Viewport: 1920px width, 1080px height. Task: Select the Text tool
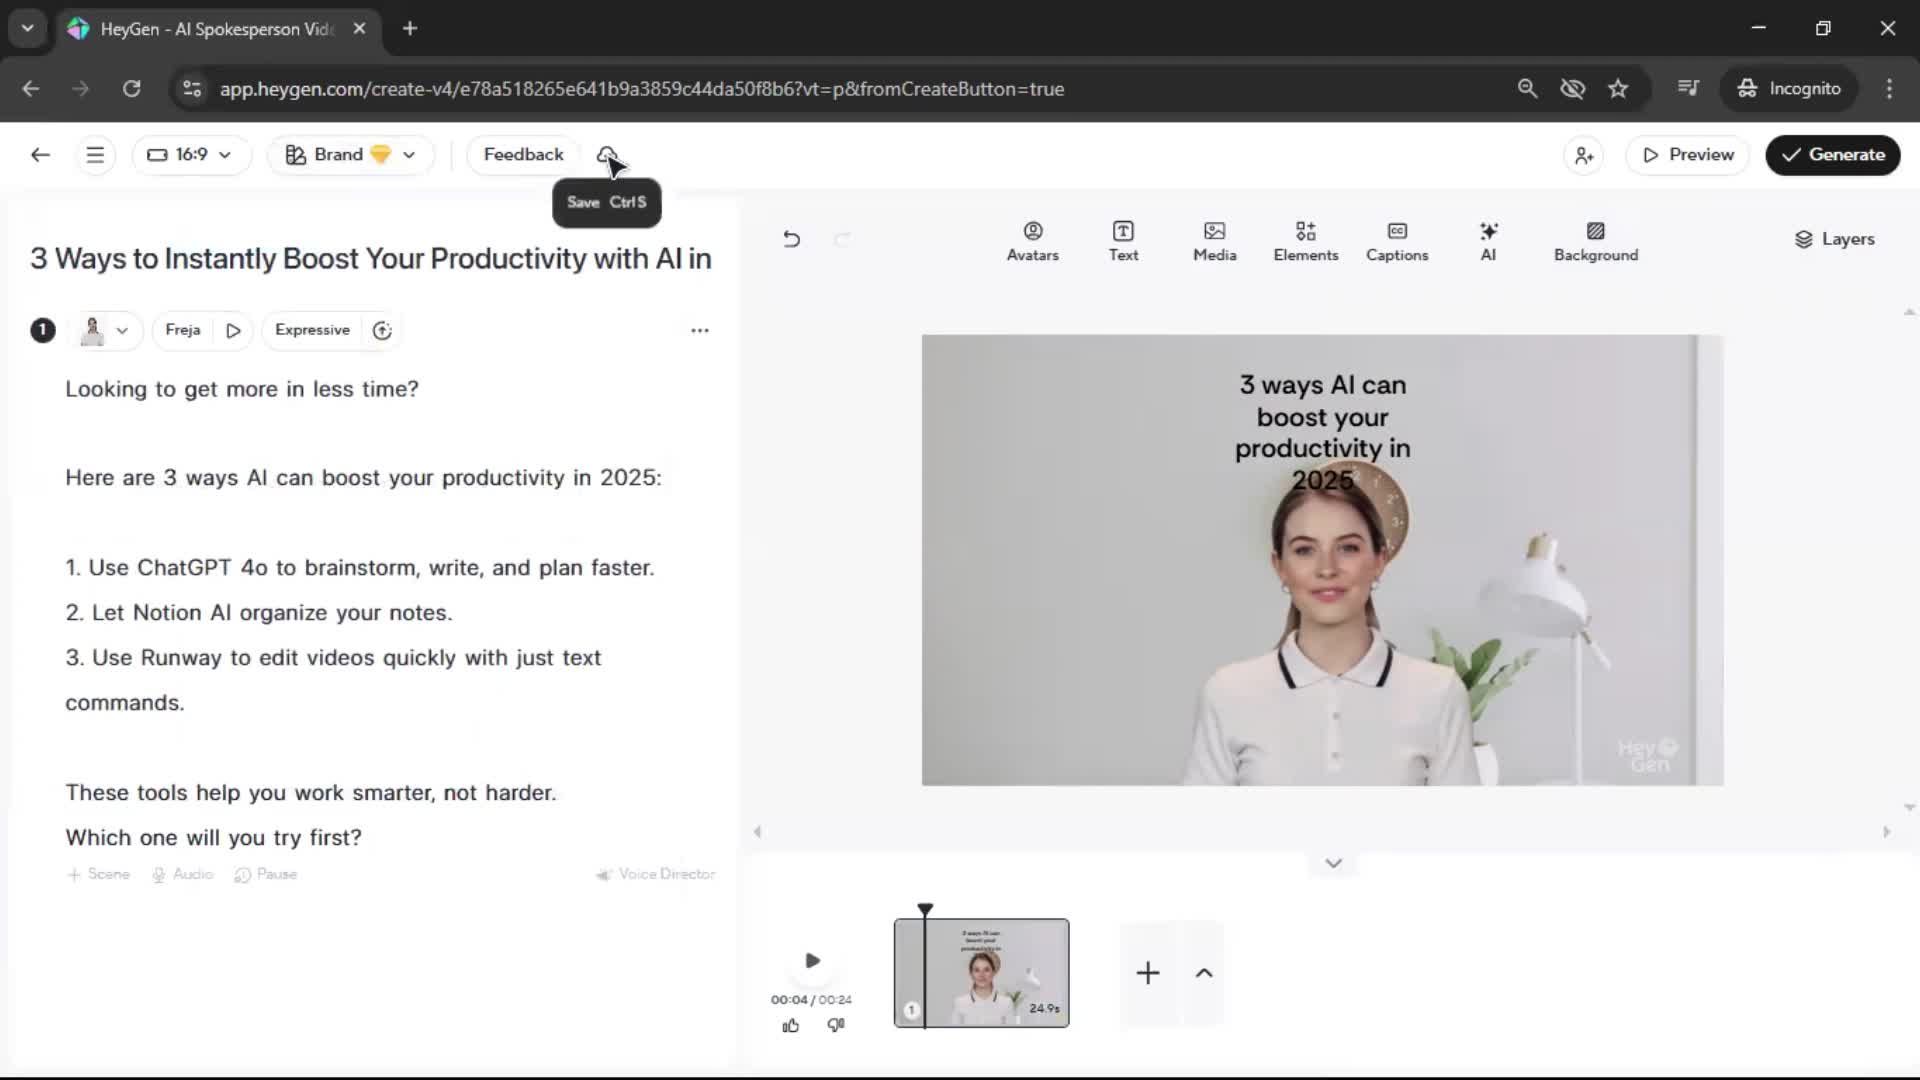coord(1123,241)
